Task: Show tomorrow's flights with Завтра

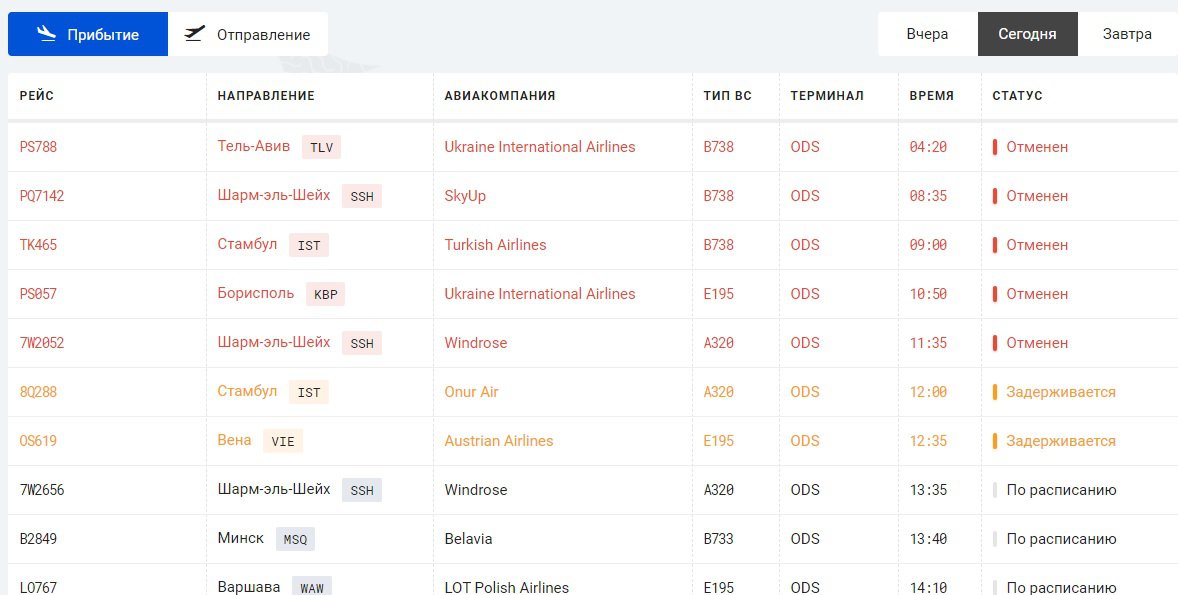Action: click(x=1127, y=34)
